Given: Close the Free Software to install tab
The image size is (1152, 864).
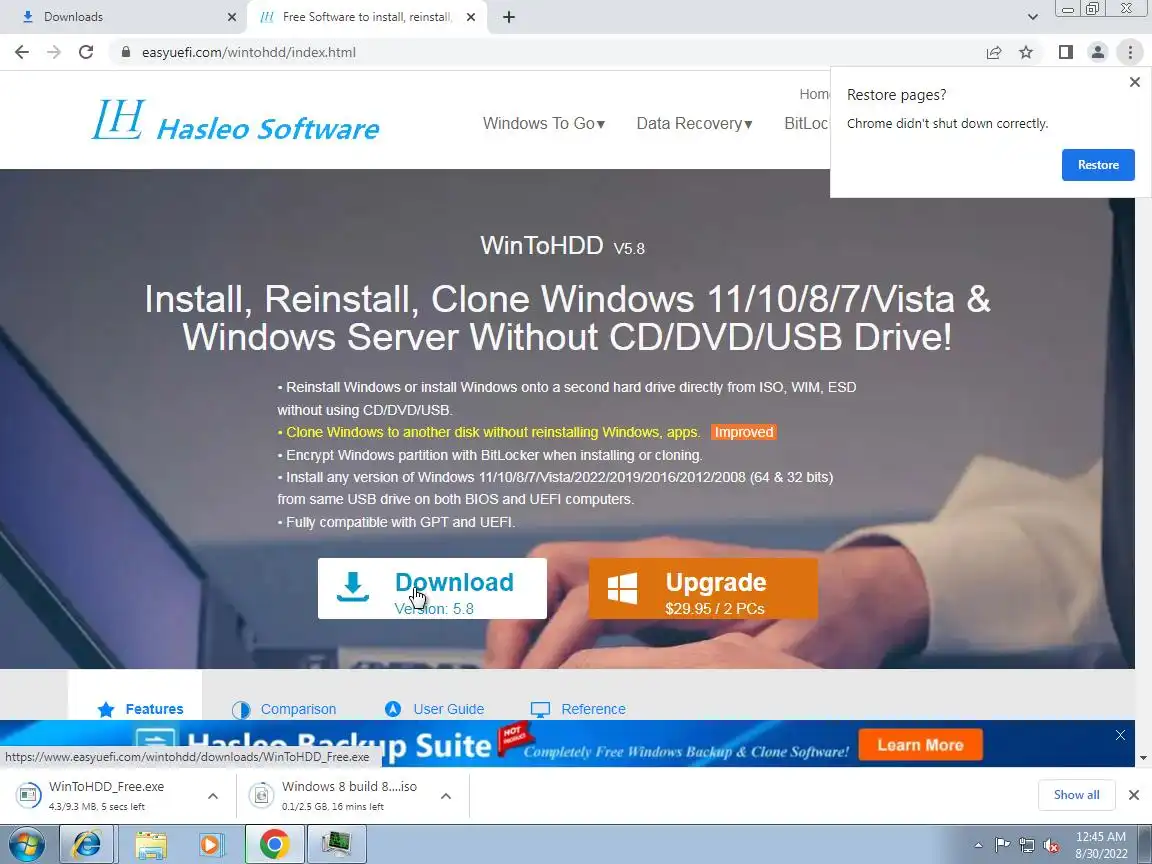Looking at the screenshot, I should (x=471, y=17).
